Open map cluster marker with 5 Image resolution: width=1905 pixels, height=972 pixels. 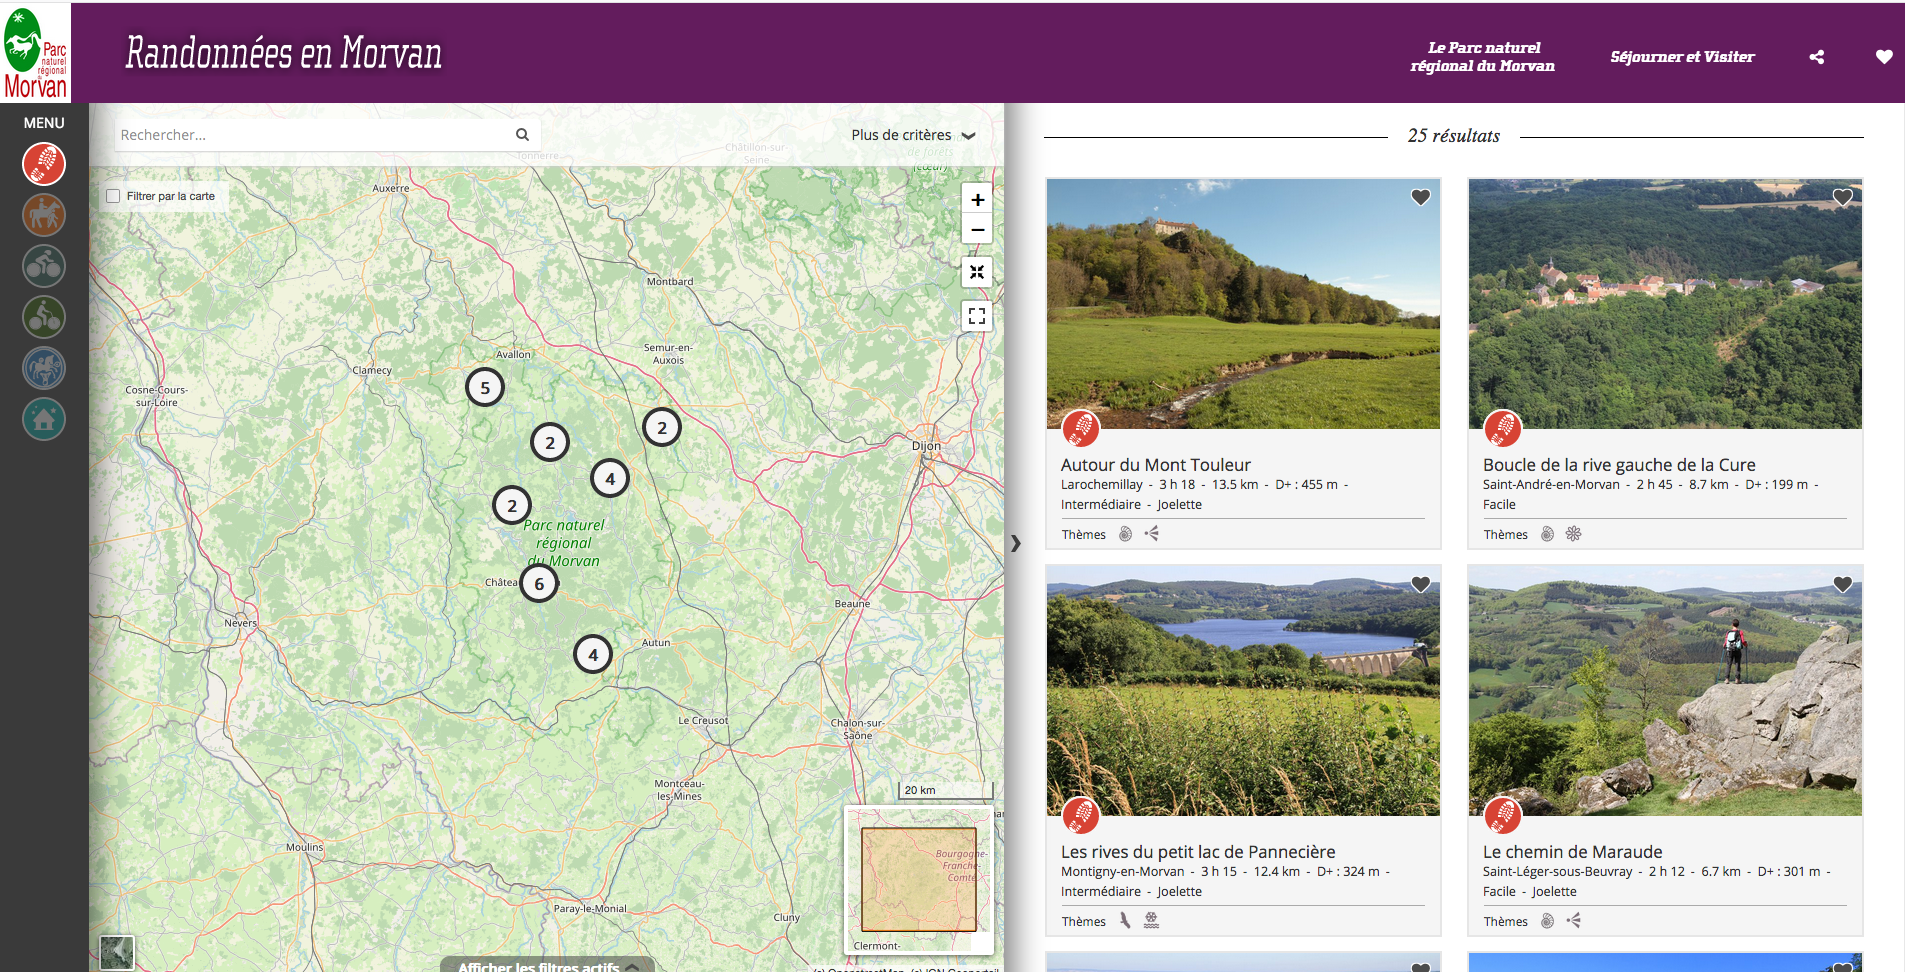click(485, 387)
